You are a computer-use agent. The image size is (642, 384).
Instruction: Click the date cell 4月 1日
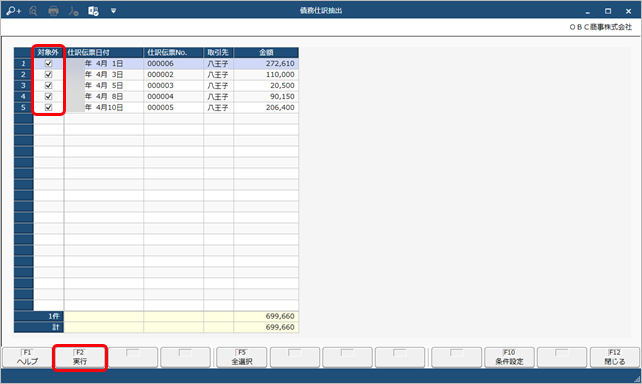point(104,63)
